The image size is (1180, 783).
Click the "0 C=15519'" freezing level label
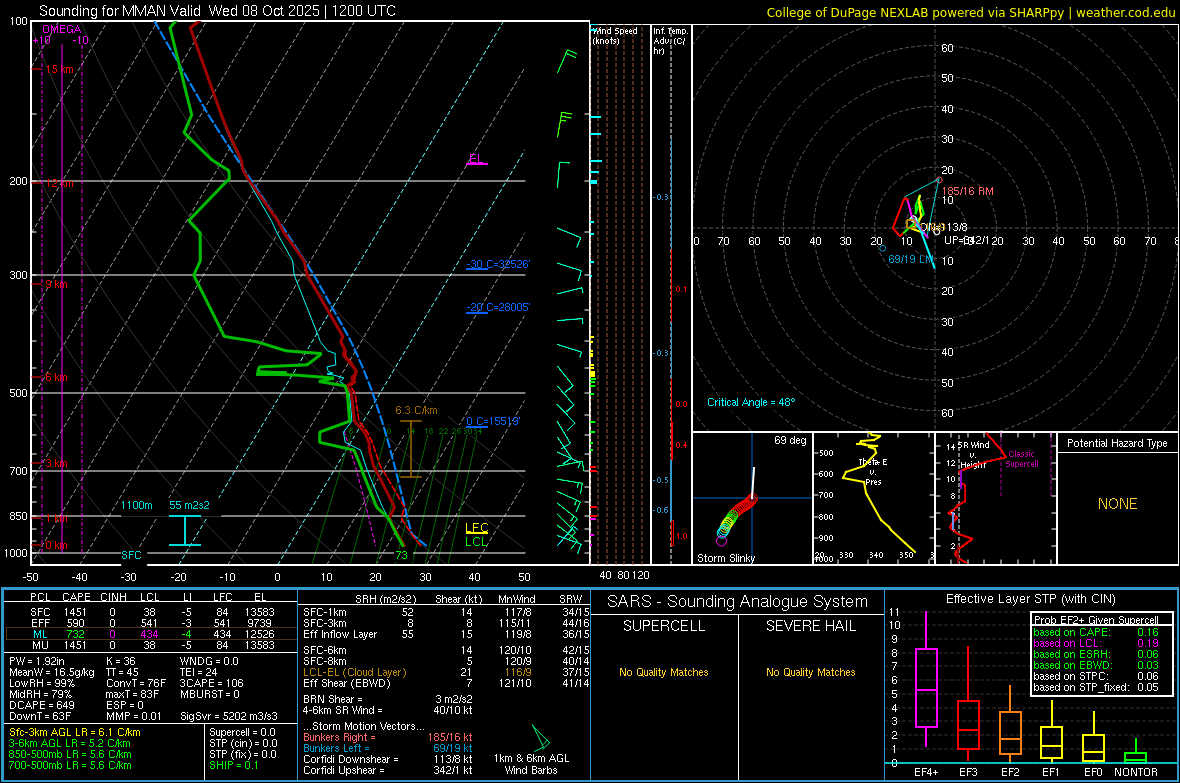click(x=493, y=422)
